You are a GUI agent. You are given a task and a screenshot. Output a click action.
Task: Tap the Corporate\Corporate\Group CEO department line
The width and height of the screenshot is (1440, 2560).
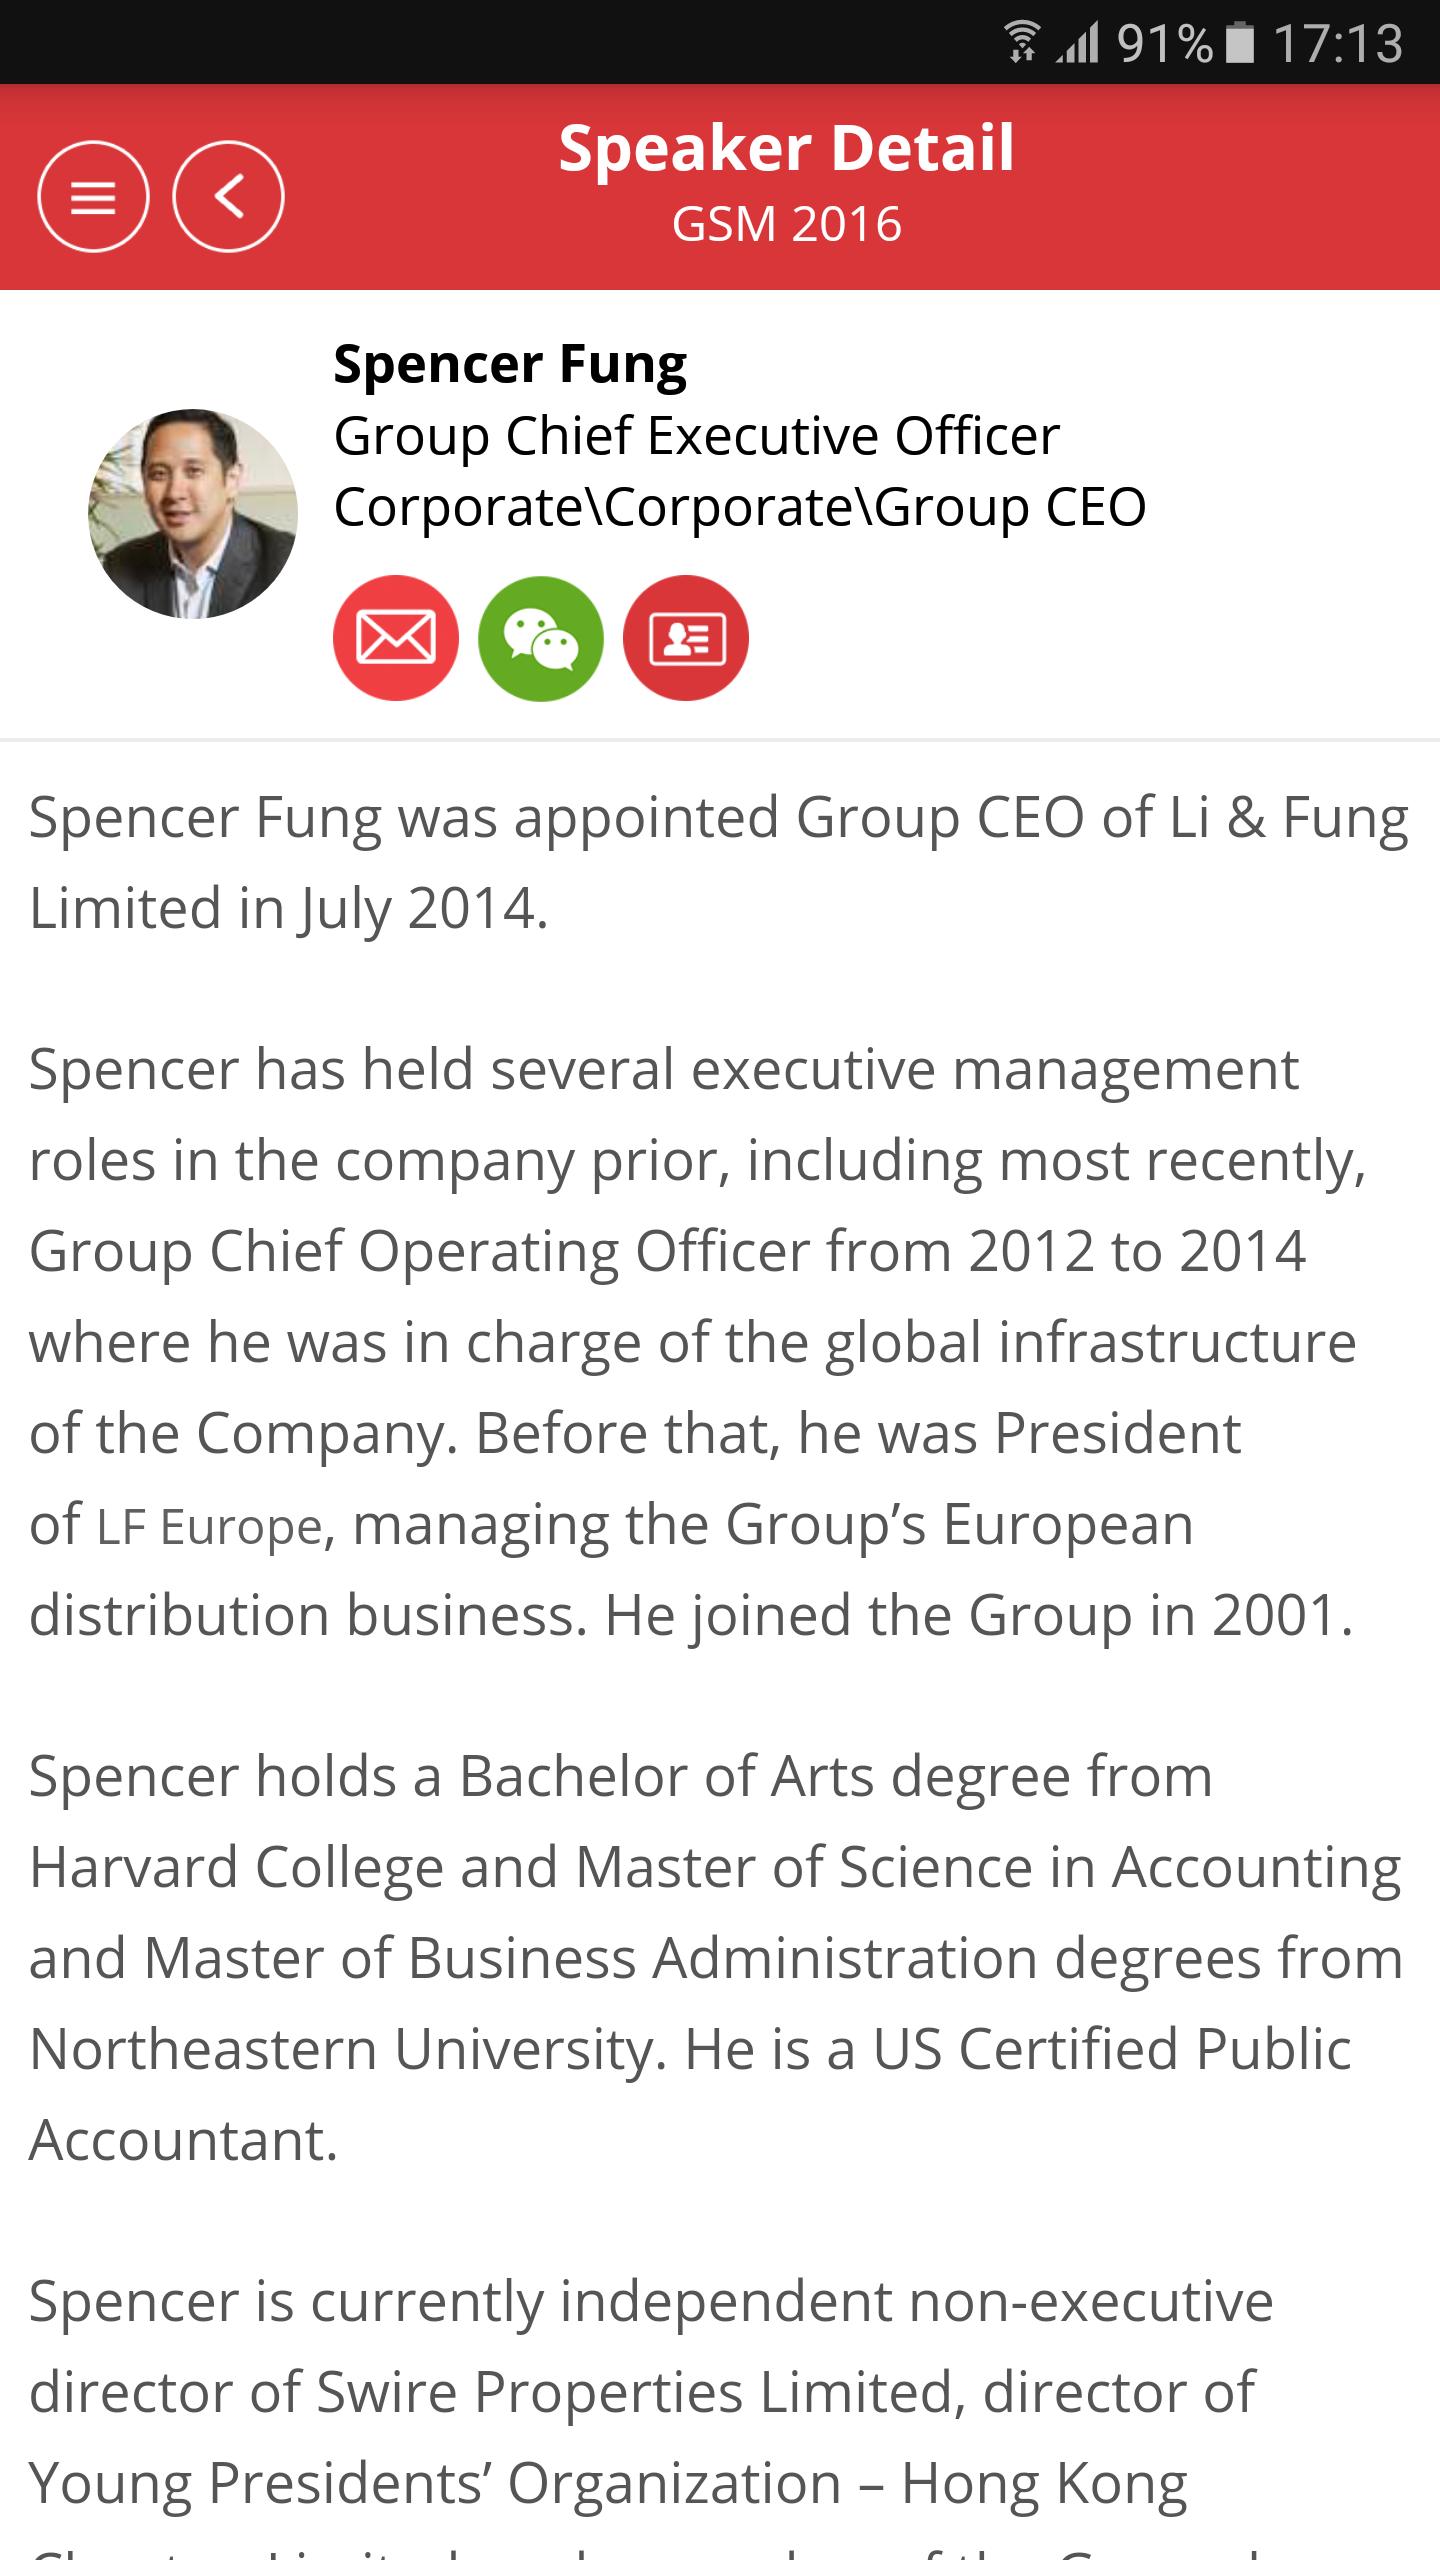coord(739,507)
